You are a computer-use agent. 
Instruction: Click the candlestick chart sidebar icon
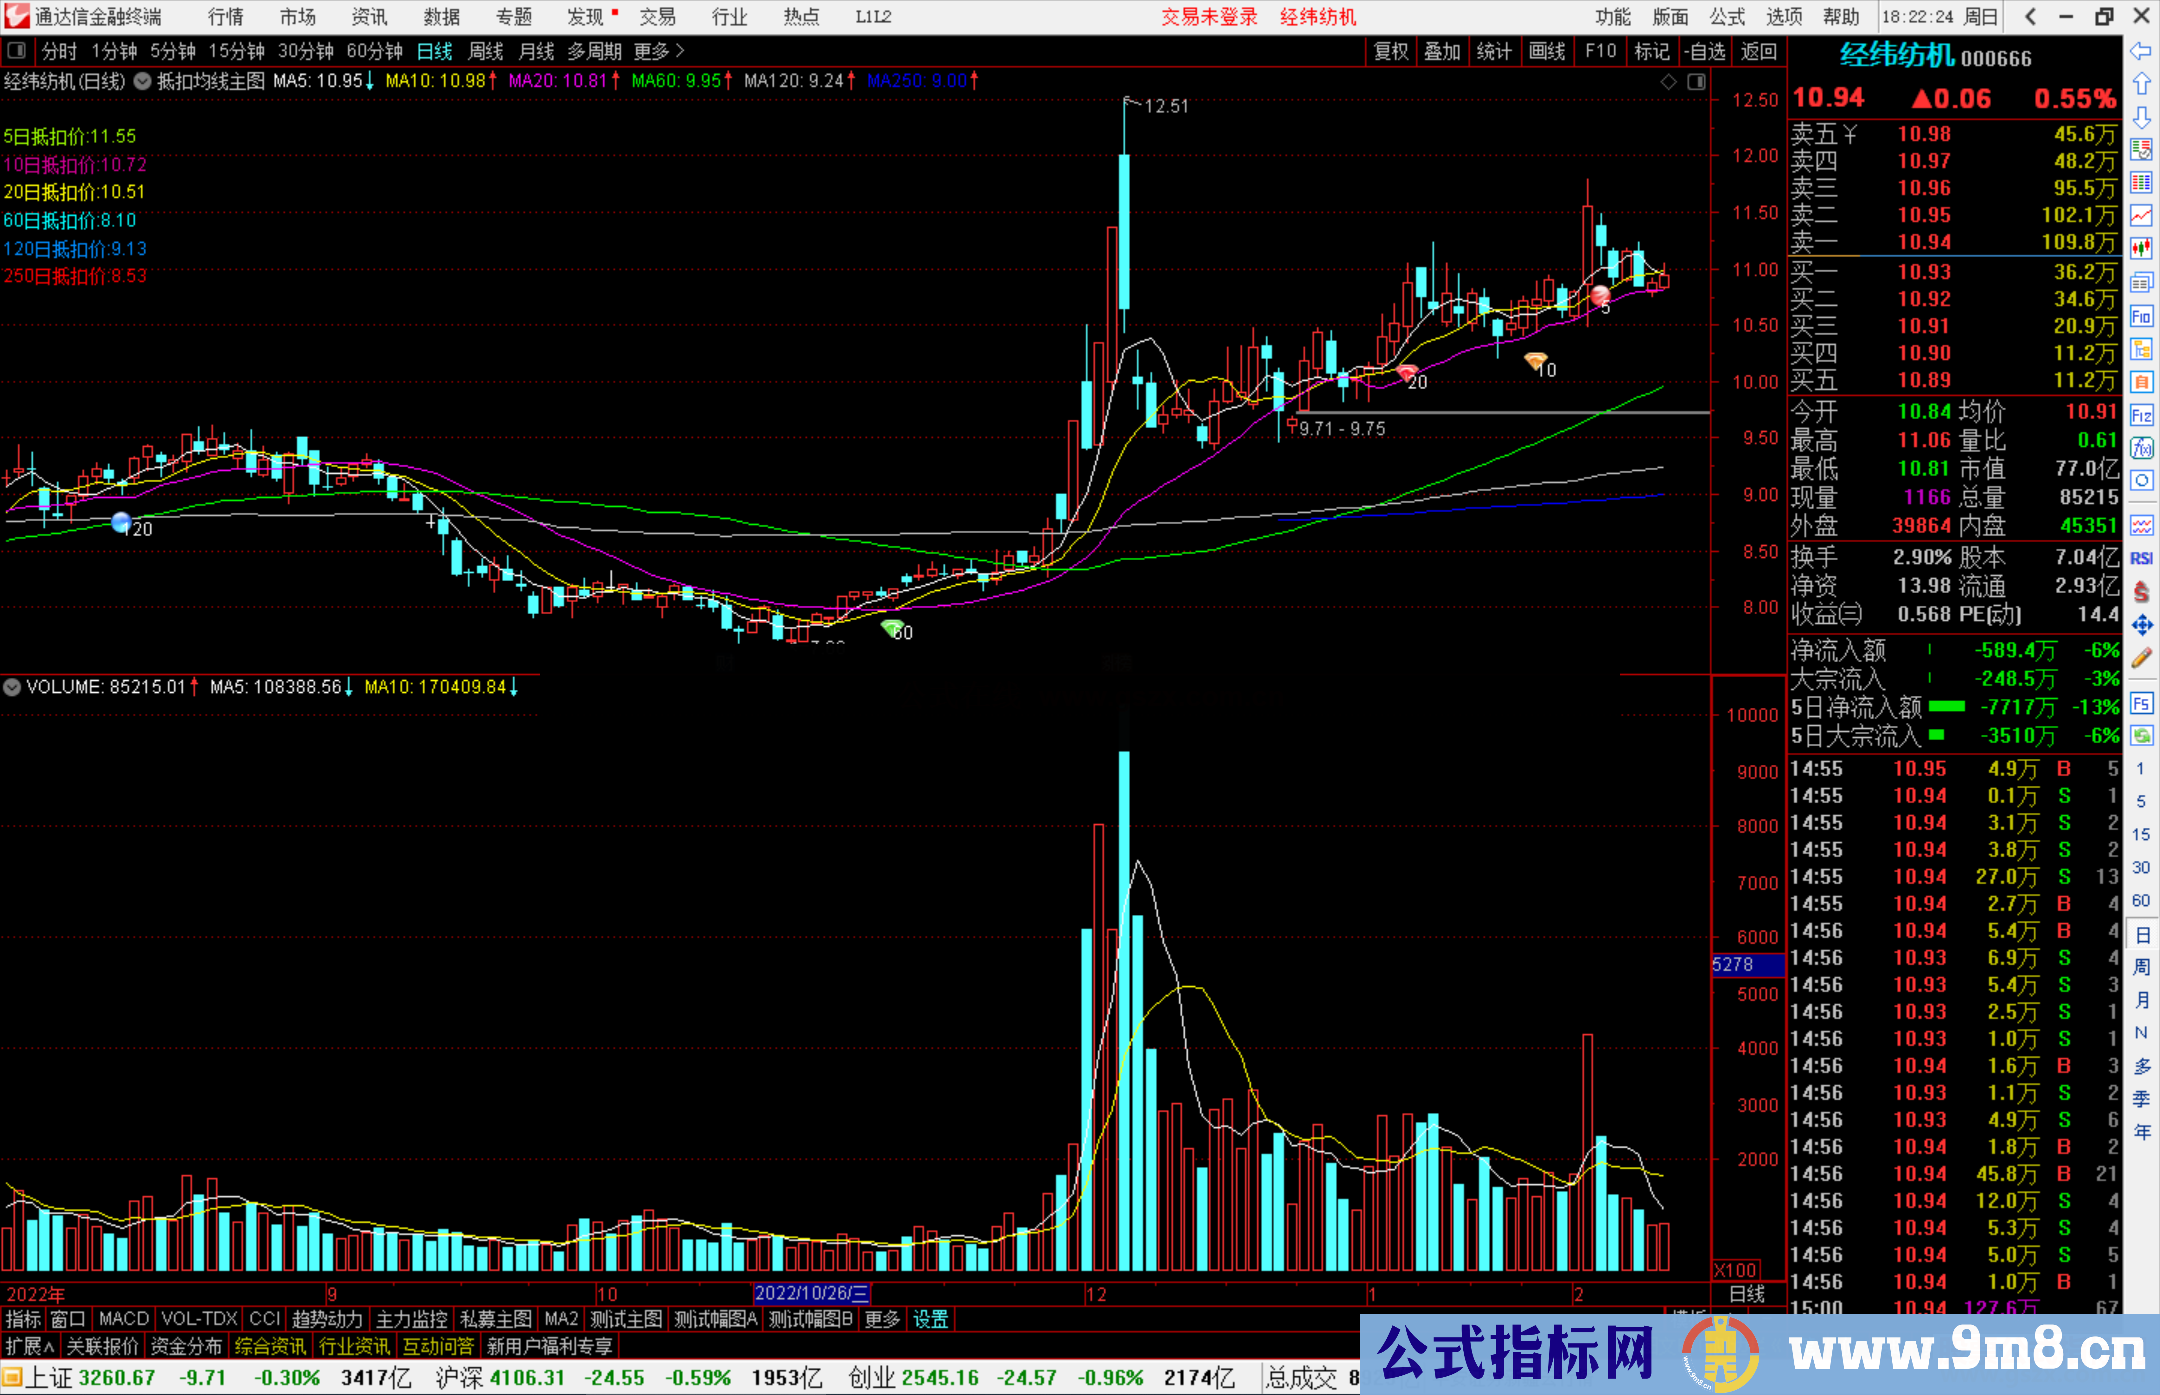click(x=2141, y=248)
